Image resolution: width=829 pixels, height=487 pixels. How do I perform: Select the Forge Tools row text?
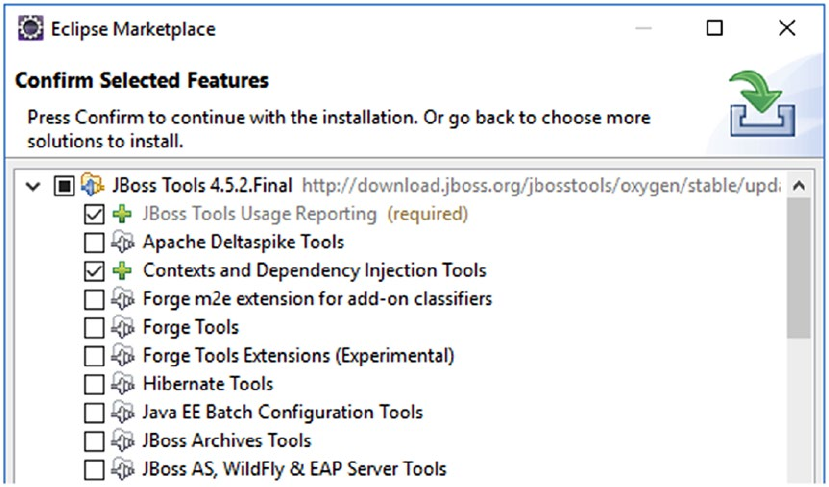(x=191, y=328)
